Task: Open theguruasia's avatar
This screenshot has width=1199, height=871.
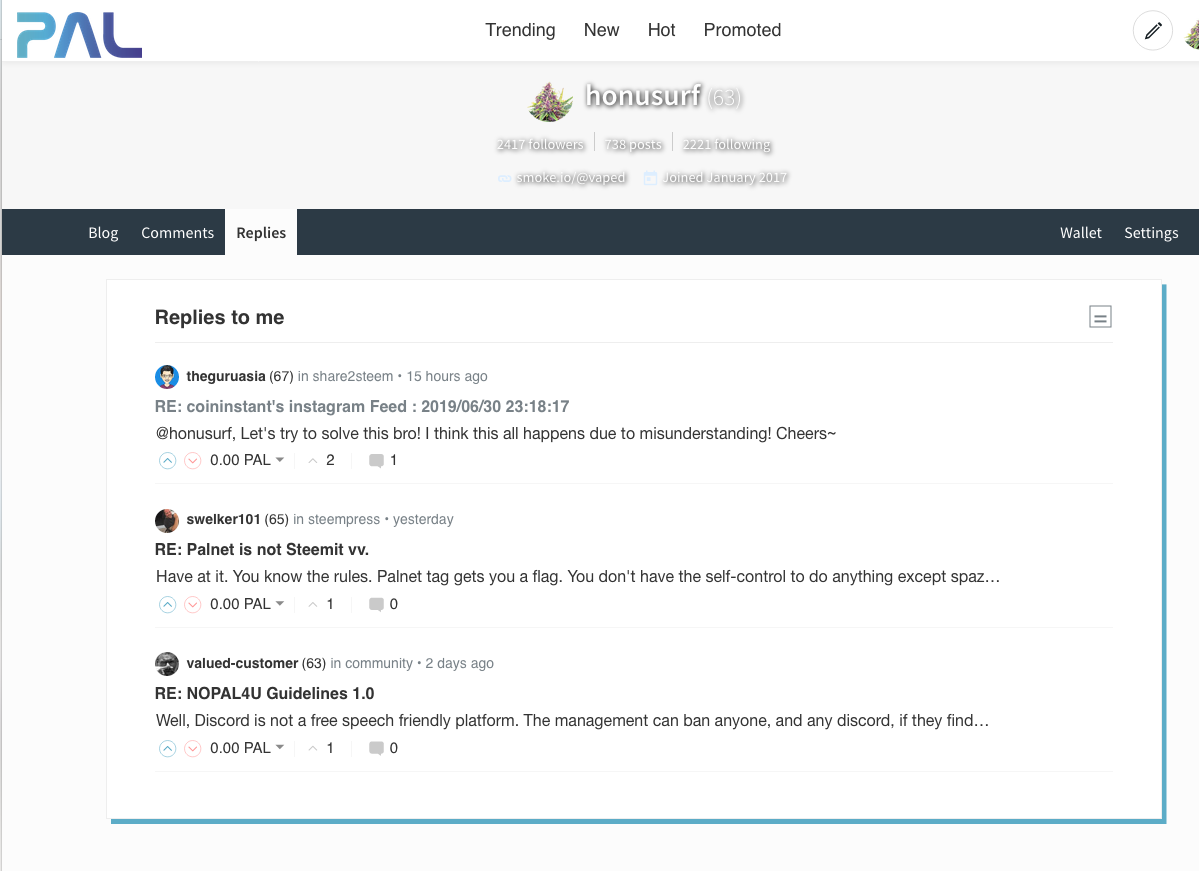Action: 167,376
